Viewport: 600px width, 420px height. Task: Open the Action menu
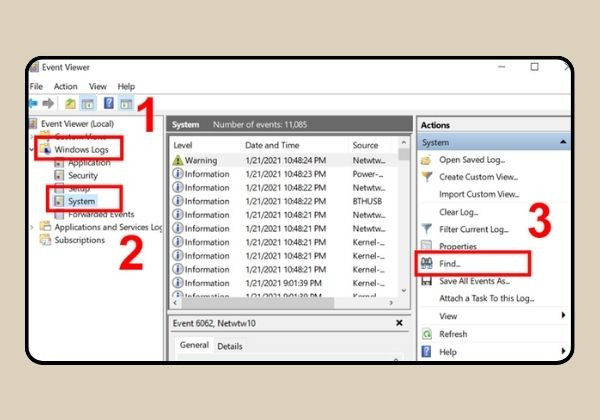tap(65, 86)
